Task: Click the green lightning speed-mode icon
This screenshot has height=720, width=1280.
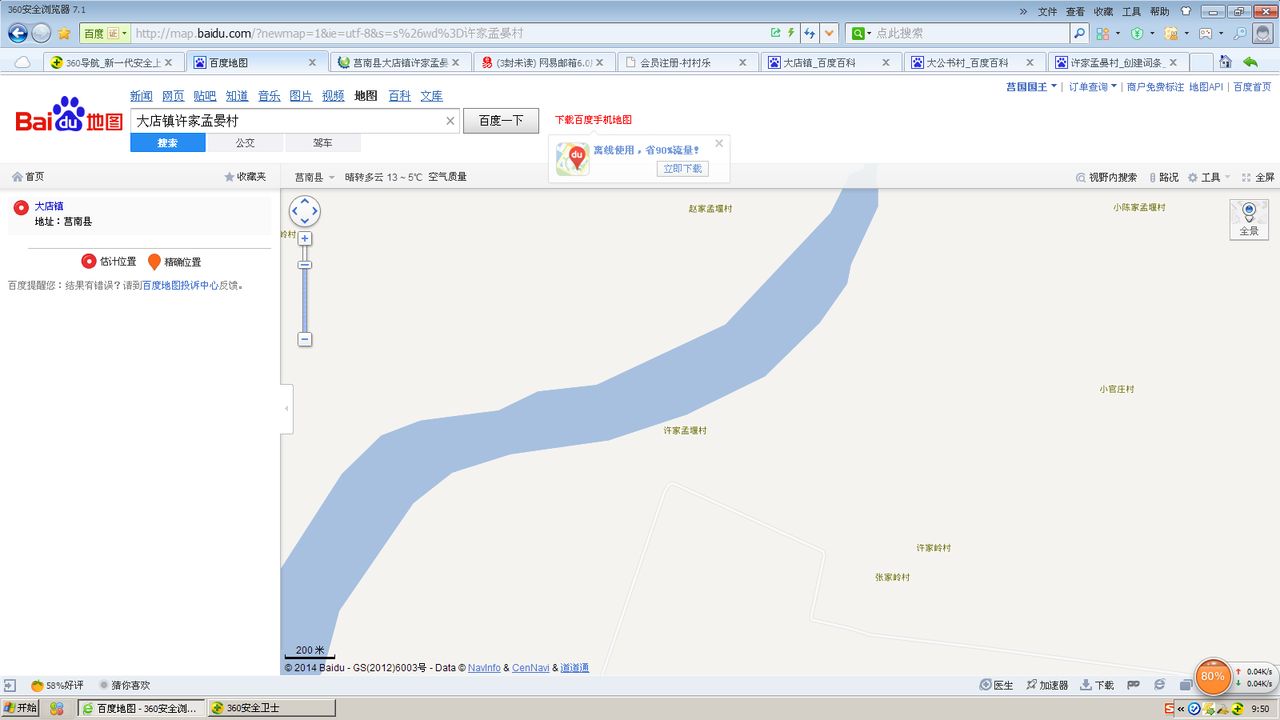Action: (791, 33)
